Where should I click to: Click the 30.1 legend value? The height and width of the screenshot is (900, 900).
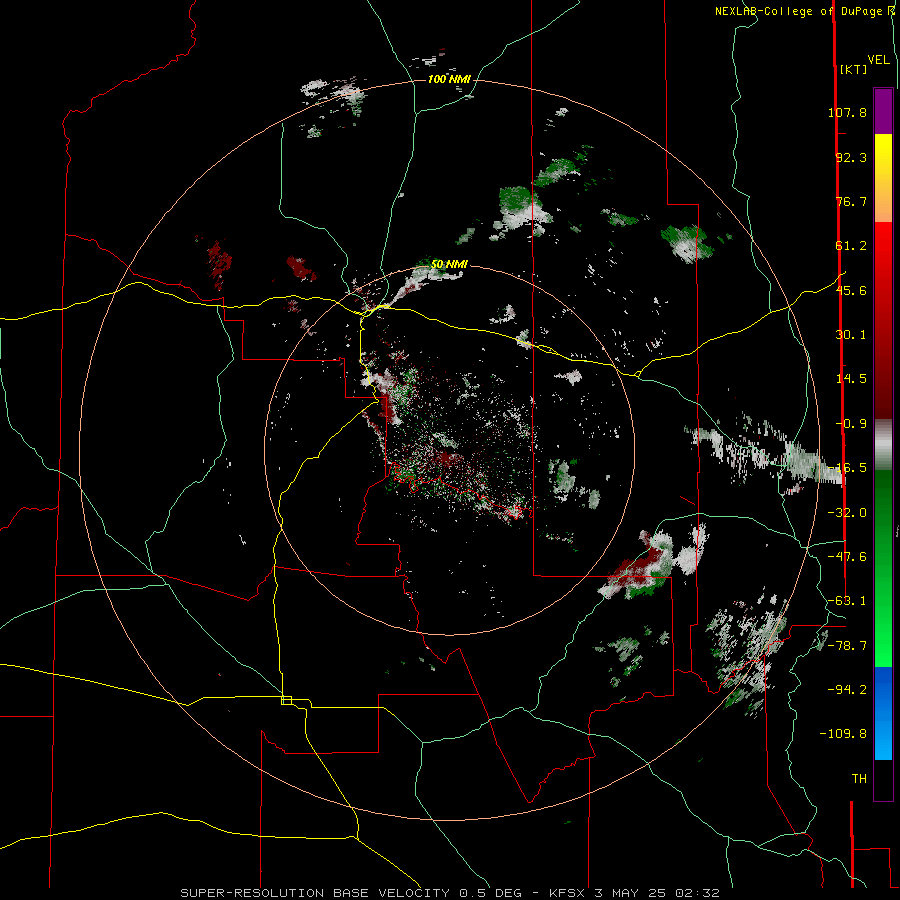[851, 335]
